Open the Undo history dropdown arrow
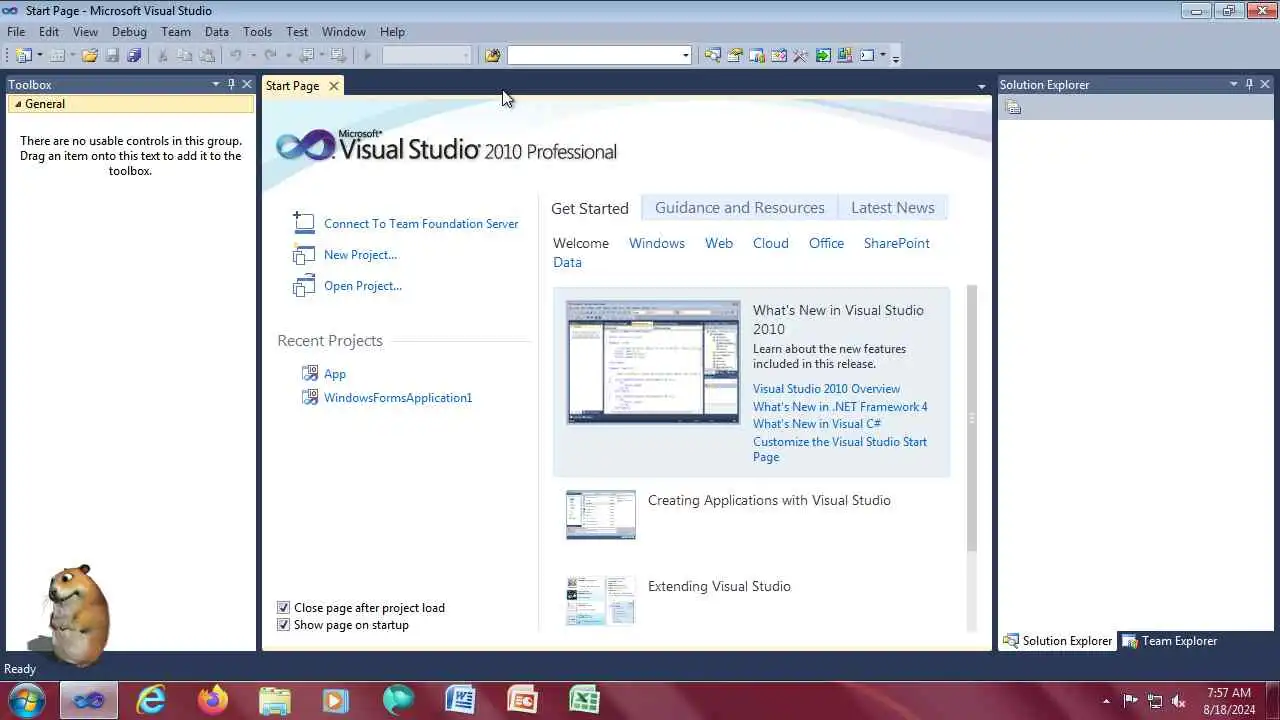The image size is (1280, 720). 253,55
